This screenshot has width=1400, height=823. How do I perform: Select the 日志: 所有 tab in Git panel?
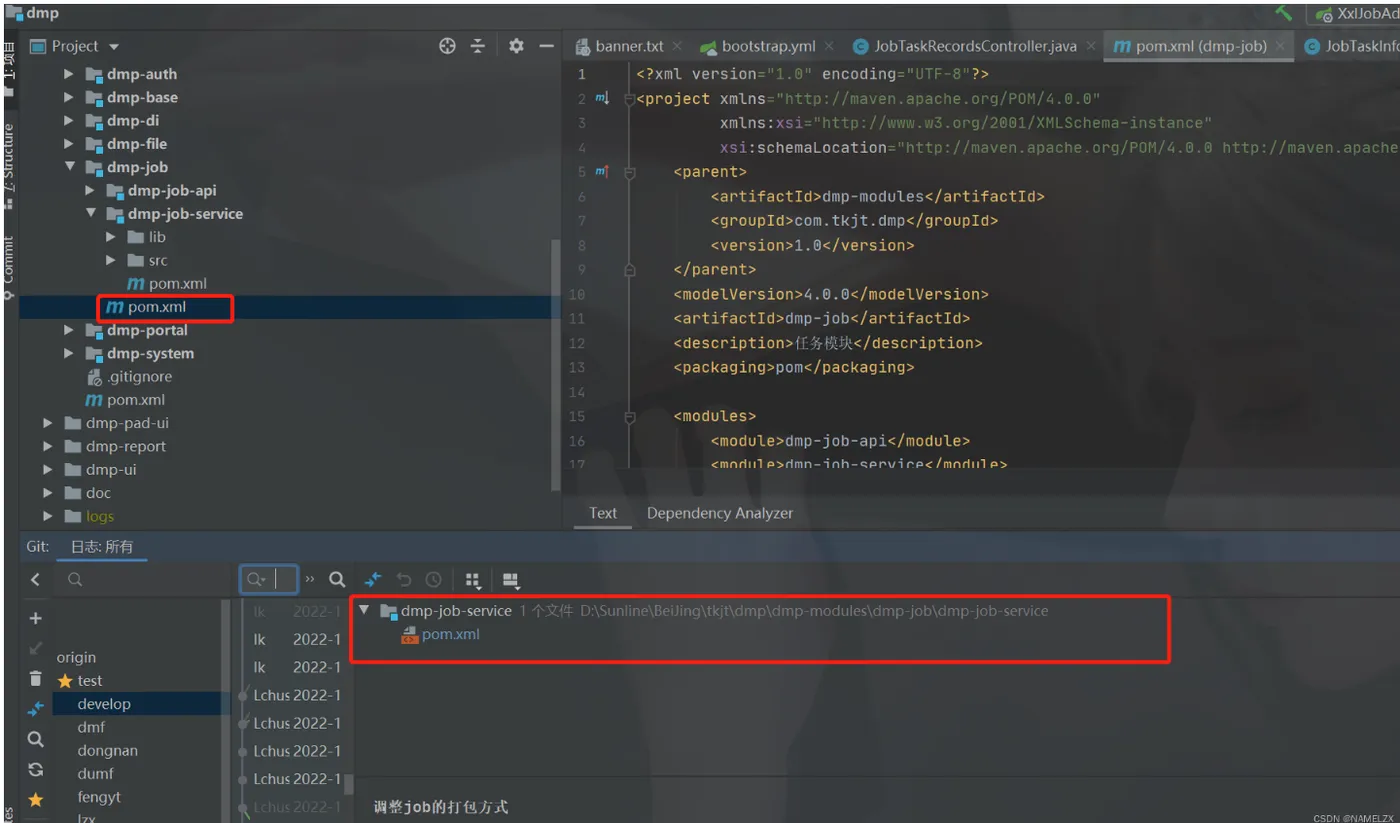pyautogui.click(x=101, y=547)
